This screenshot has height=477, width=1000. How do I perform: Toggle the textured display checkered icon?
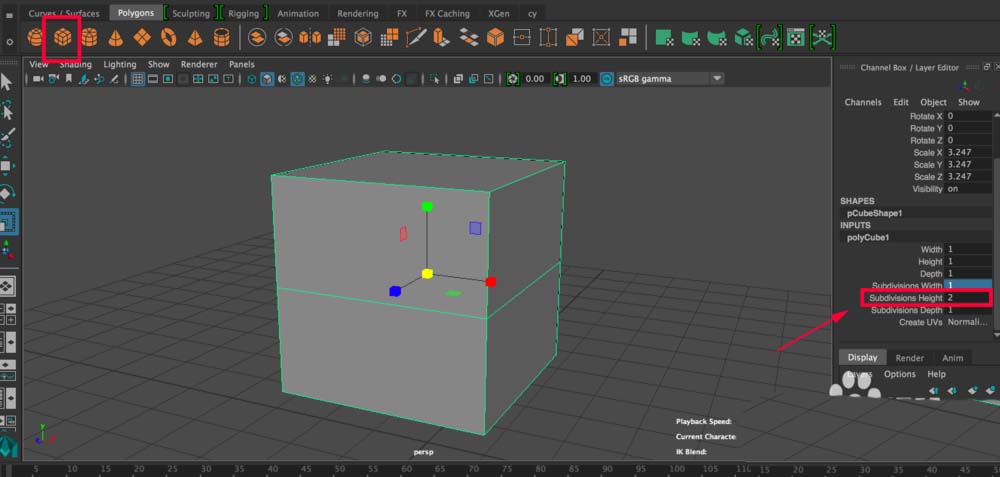(312, 79)
